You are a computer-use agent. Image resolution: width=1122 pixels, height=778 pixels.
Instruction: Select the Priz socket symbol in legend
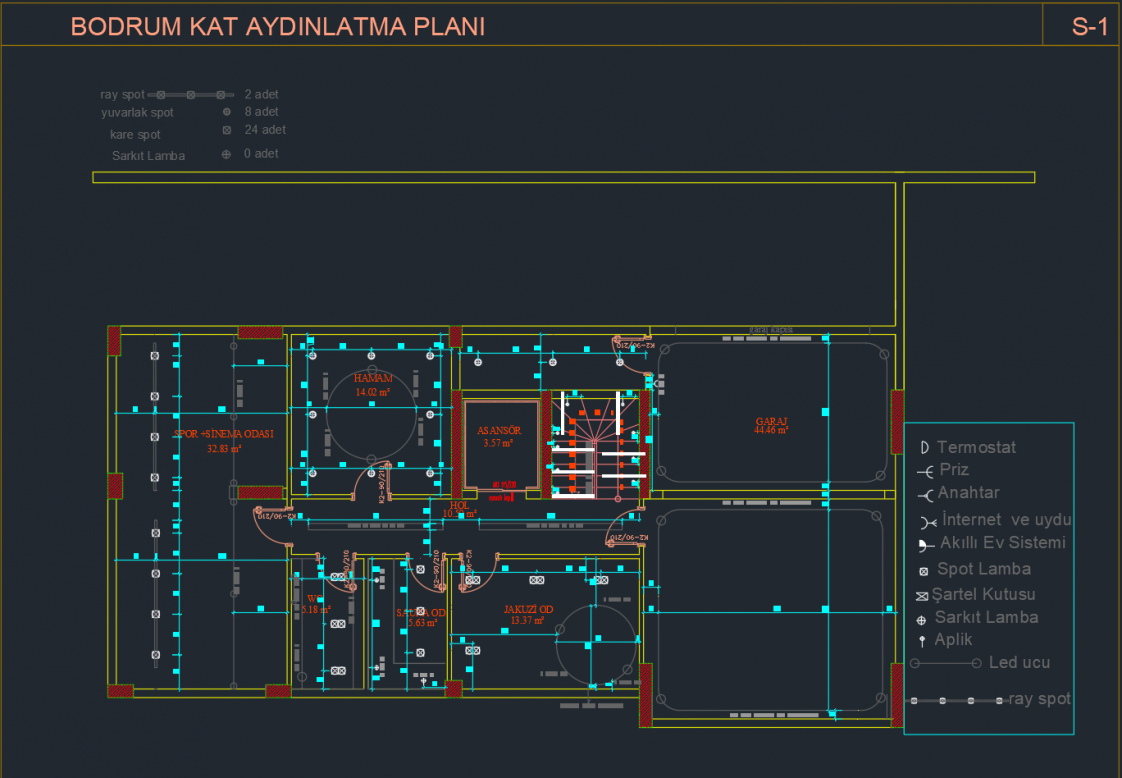tap(925, 471)
